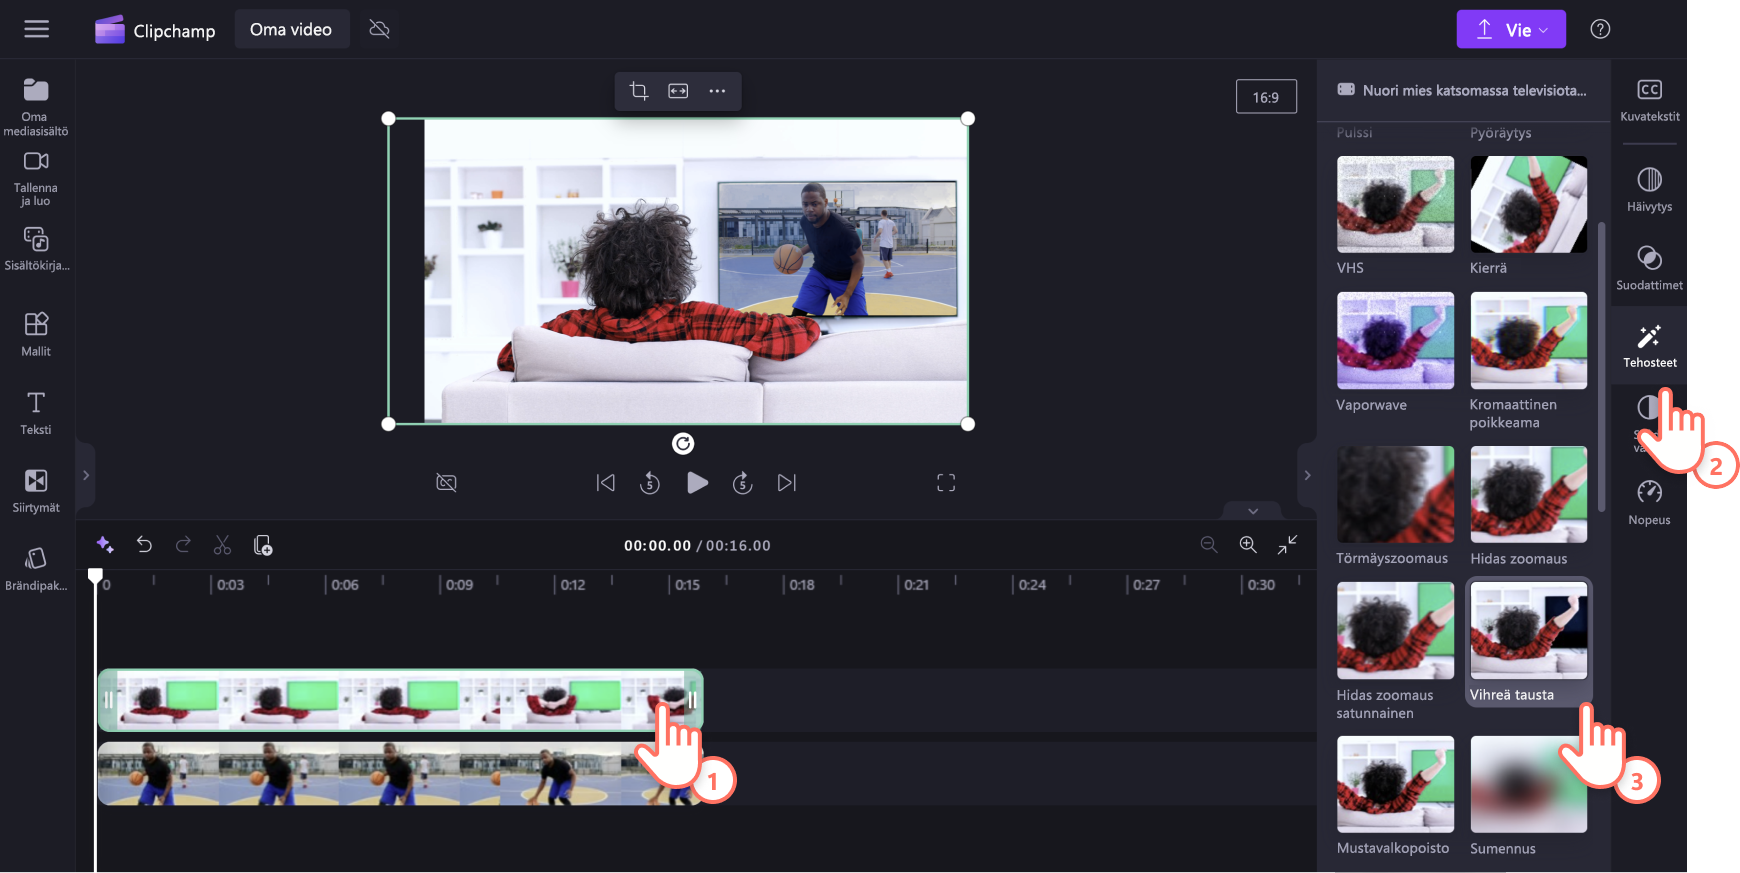Viewport: 1740px width, 873px height.
Task: Rewind five seconds
Action: (x=650, y=483)
